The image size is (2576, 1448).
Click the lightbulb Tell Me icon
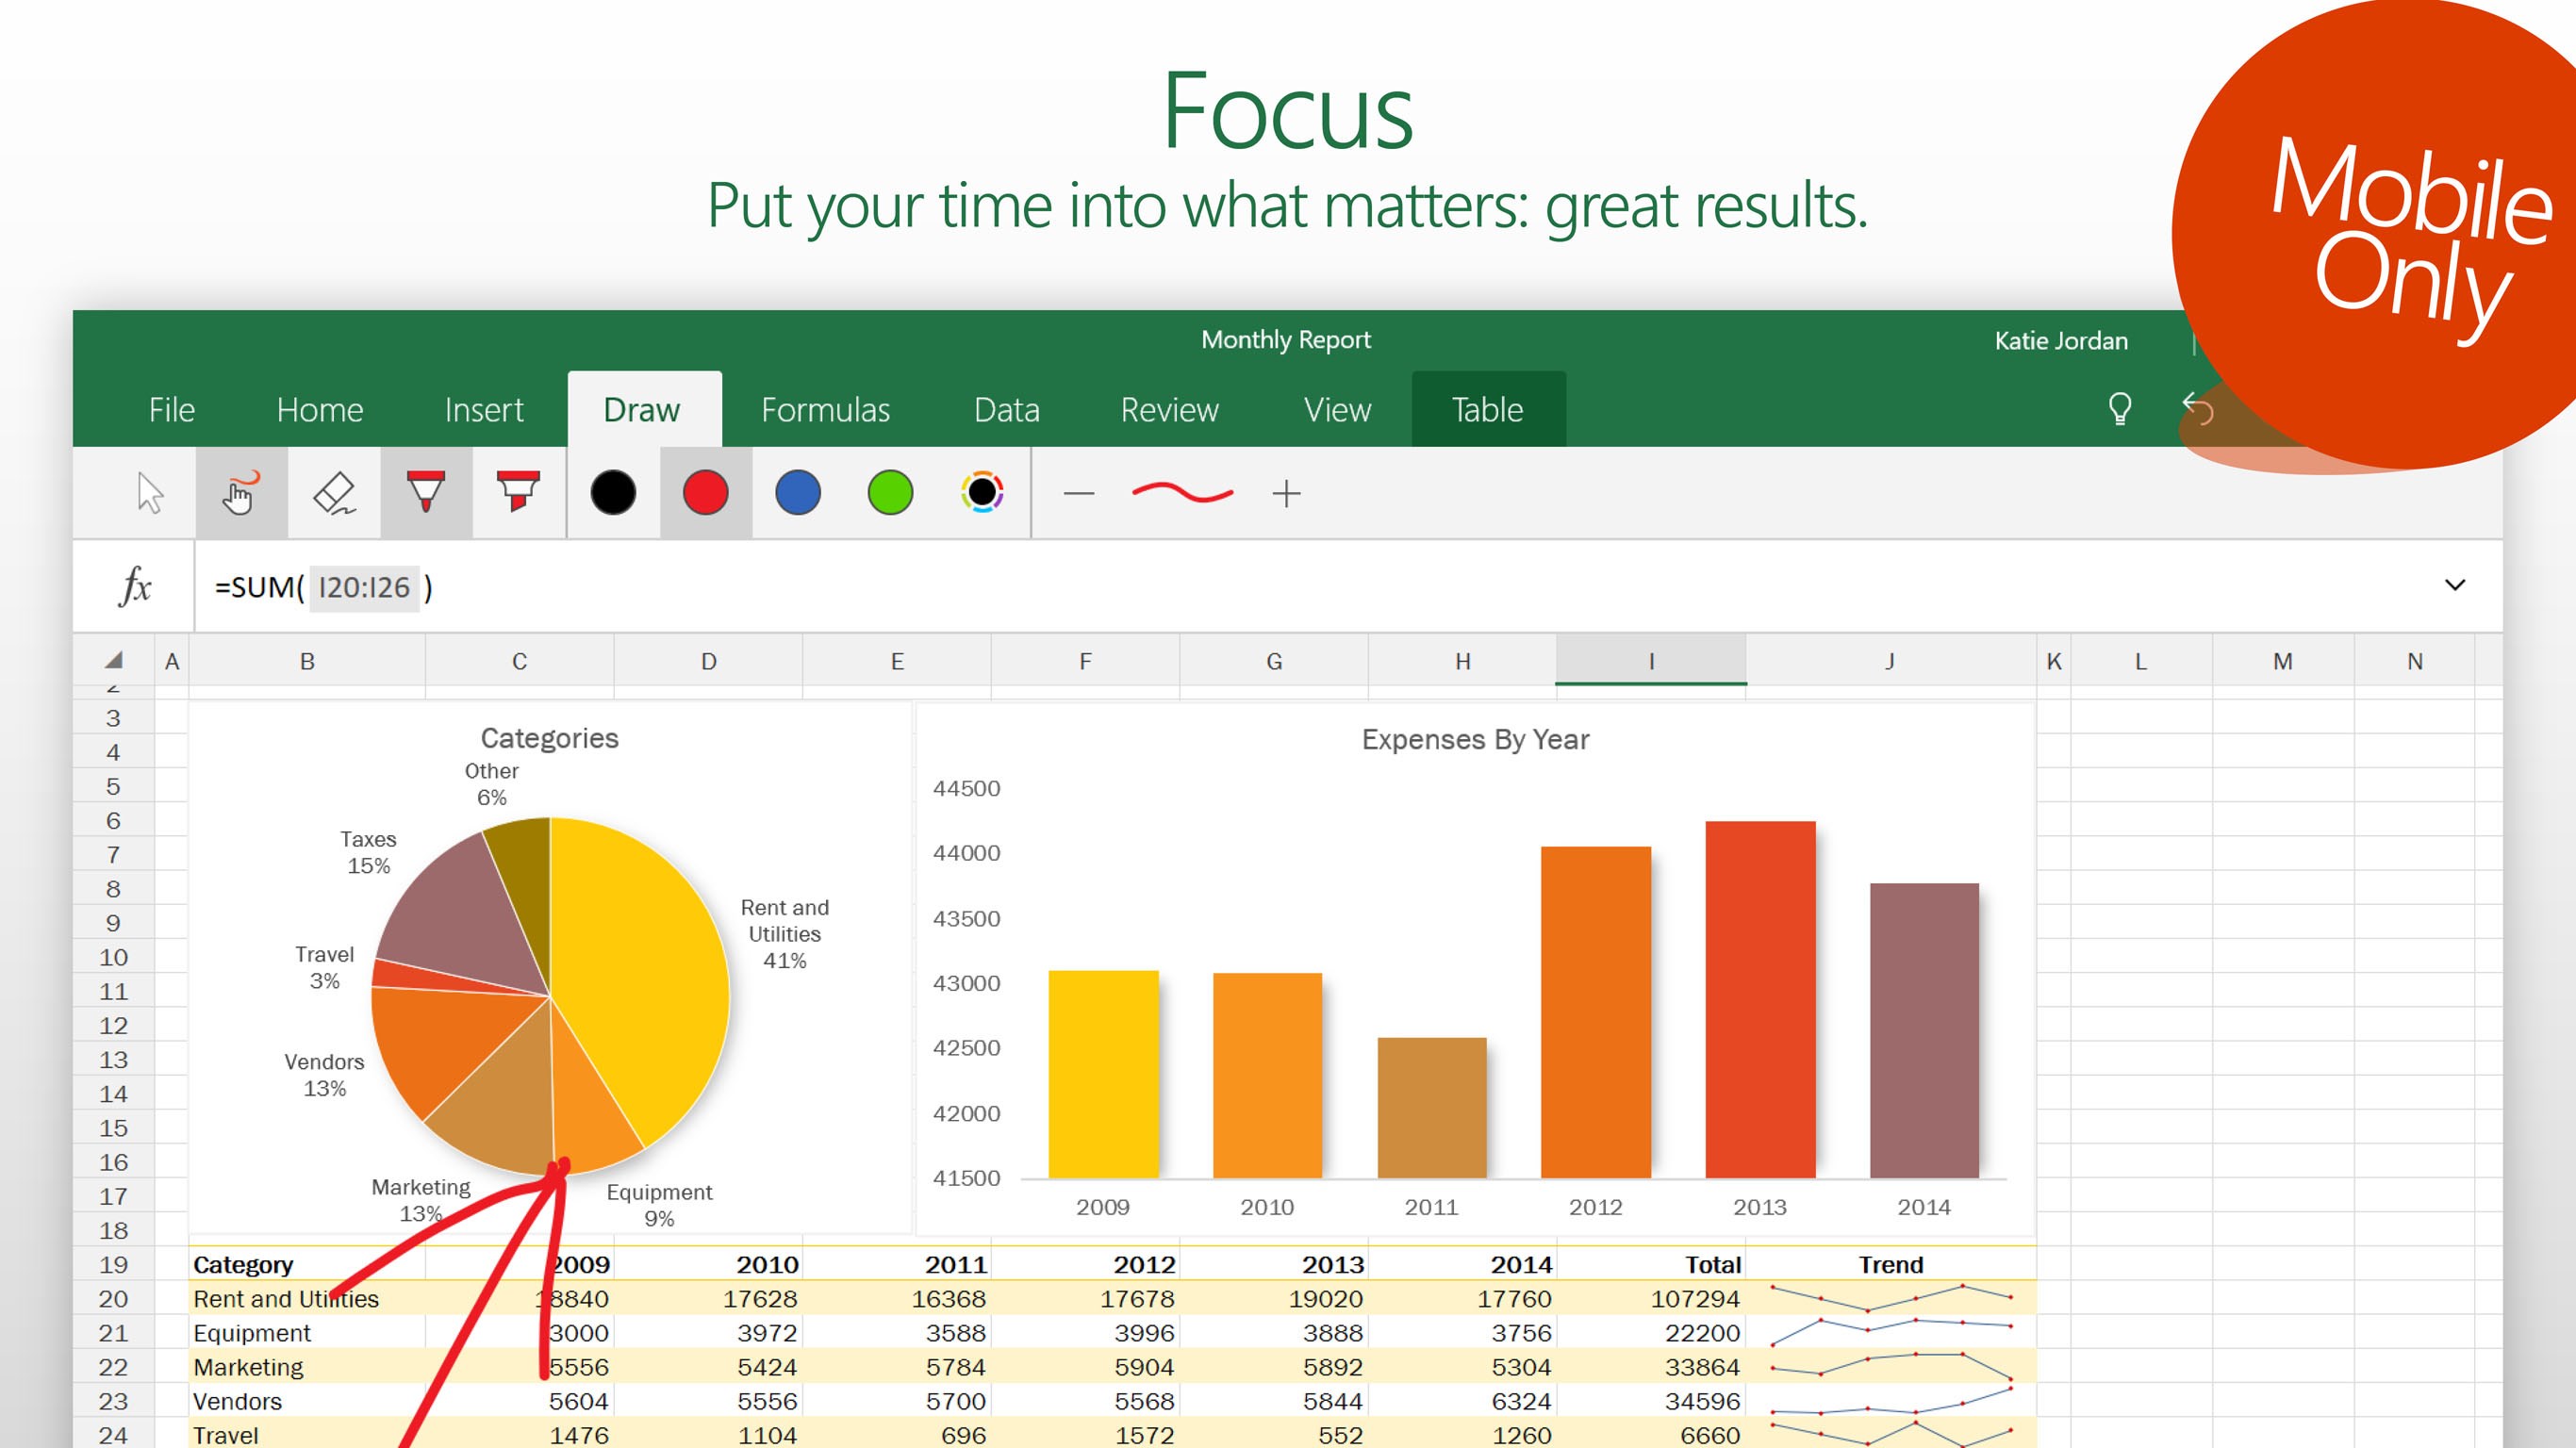coord(2119,409)
